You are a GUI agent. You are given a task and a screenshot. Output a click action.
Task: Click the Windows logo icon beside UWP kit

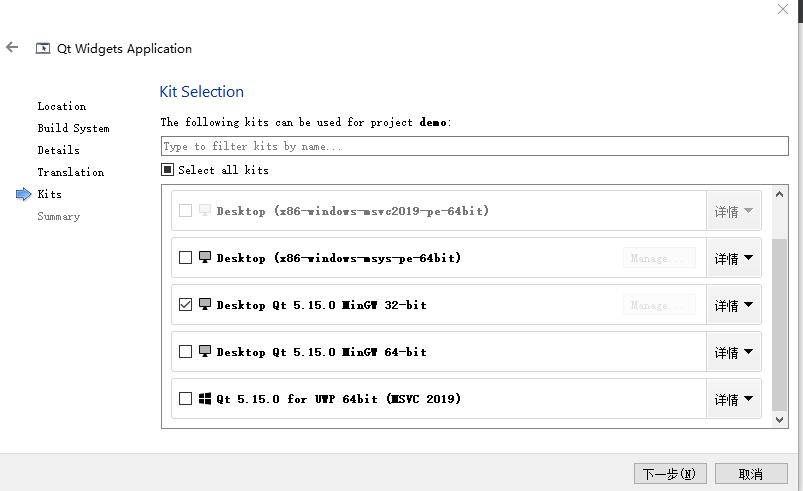point(205,398)
